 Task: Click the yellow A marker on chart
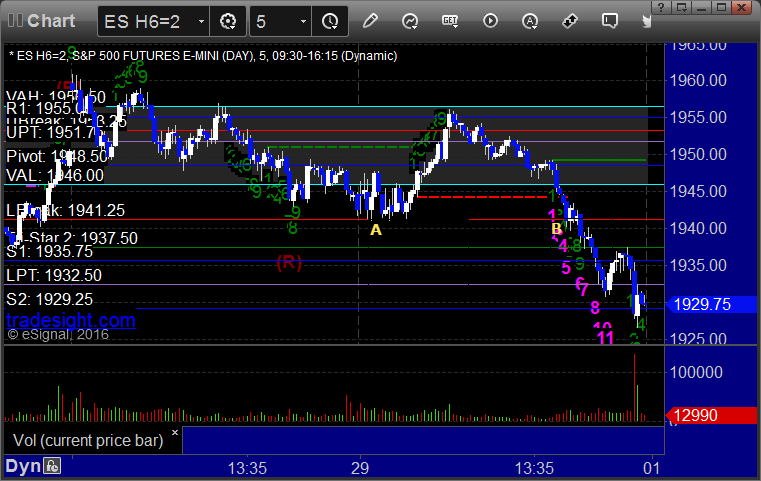coord(376,230)
